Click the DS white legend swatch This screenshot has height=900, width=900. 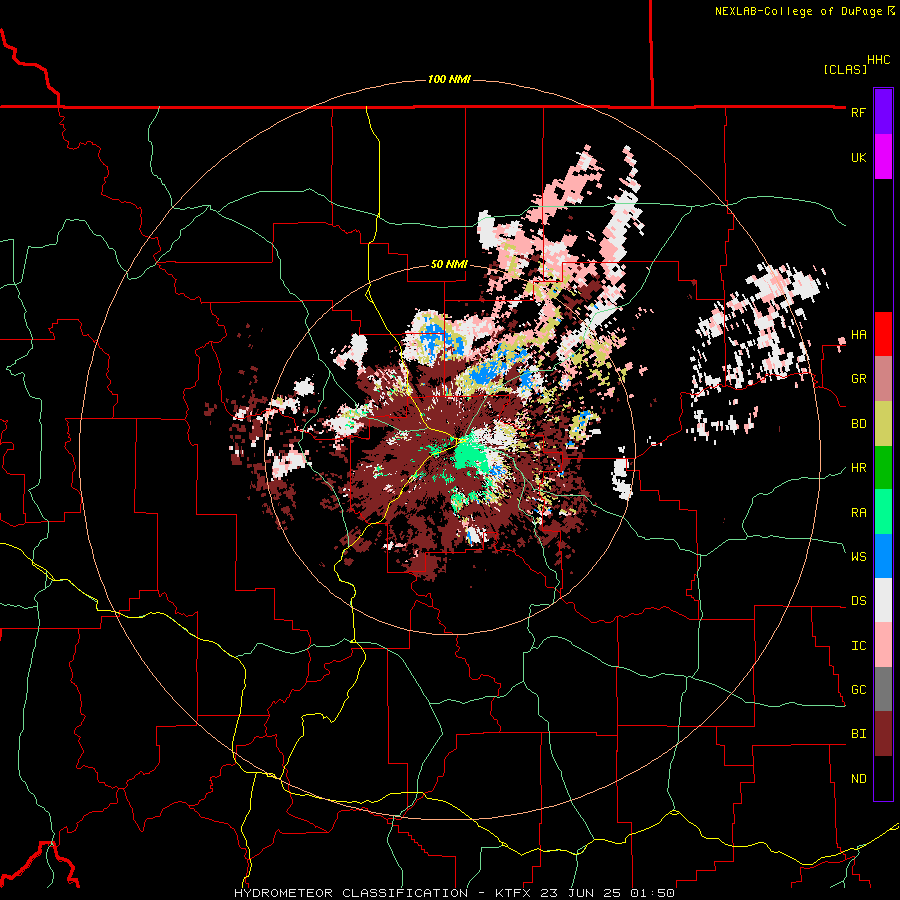click(x=883, y=600)
